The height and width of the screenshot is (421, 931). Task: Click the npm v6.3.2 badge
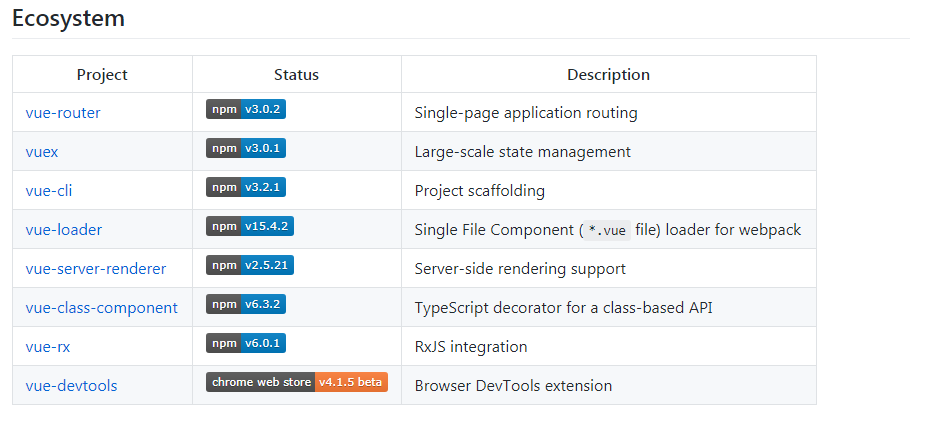(x=246, y=304)
